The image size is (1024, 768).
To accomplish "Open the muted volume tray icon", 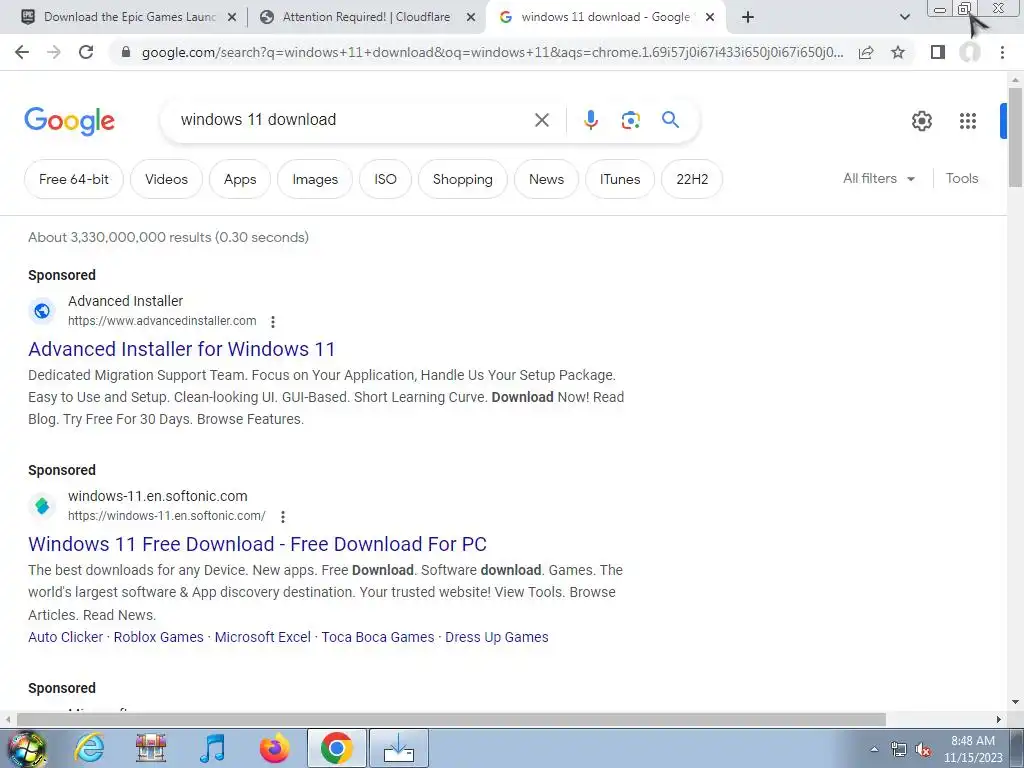I will pyautogui.click(x=923, y=750).
